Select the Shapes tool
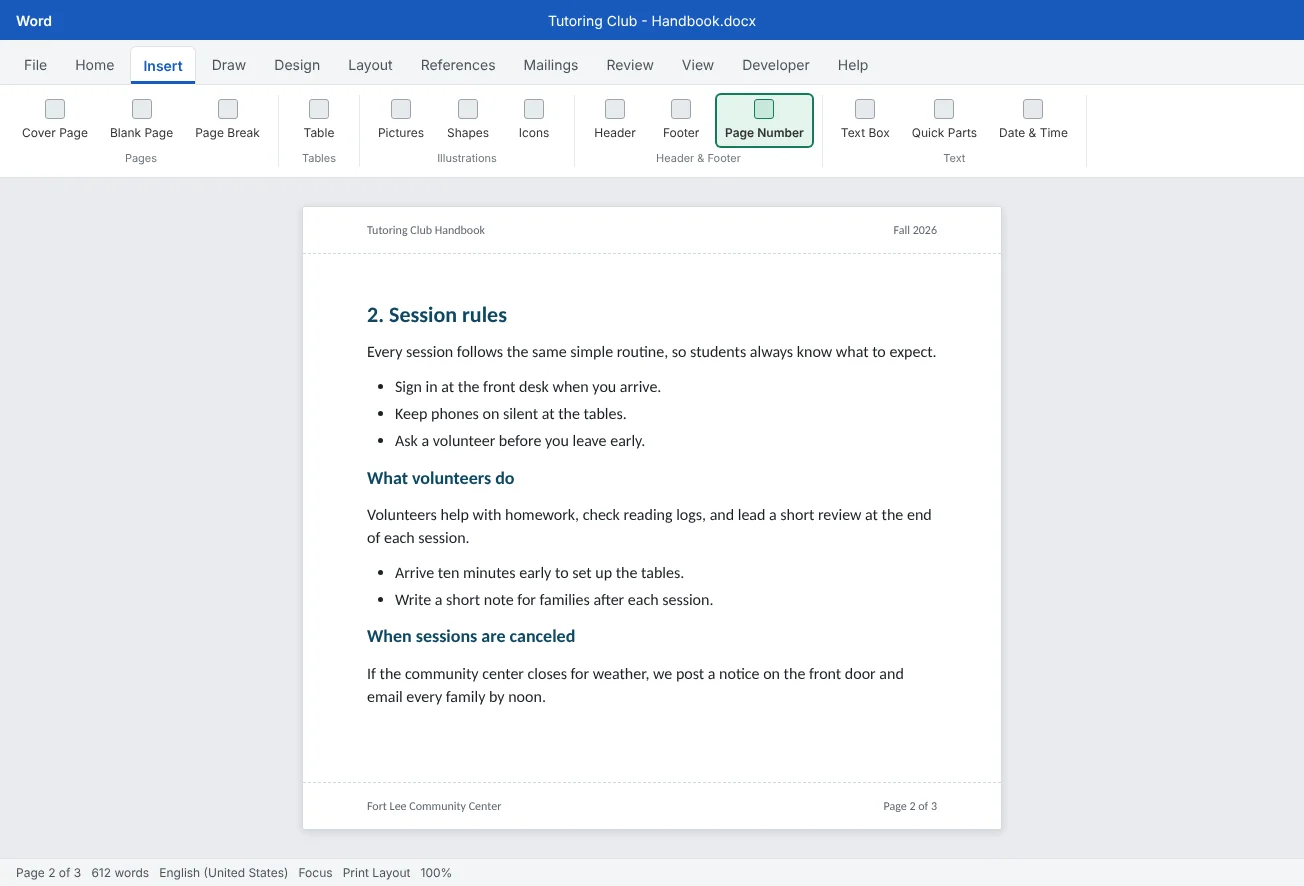This screenshot has width=1304, height=886. pos(468,120)
